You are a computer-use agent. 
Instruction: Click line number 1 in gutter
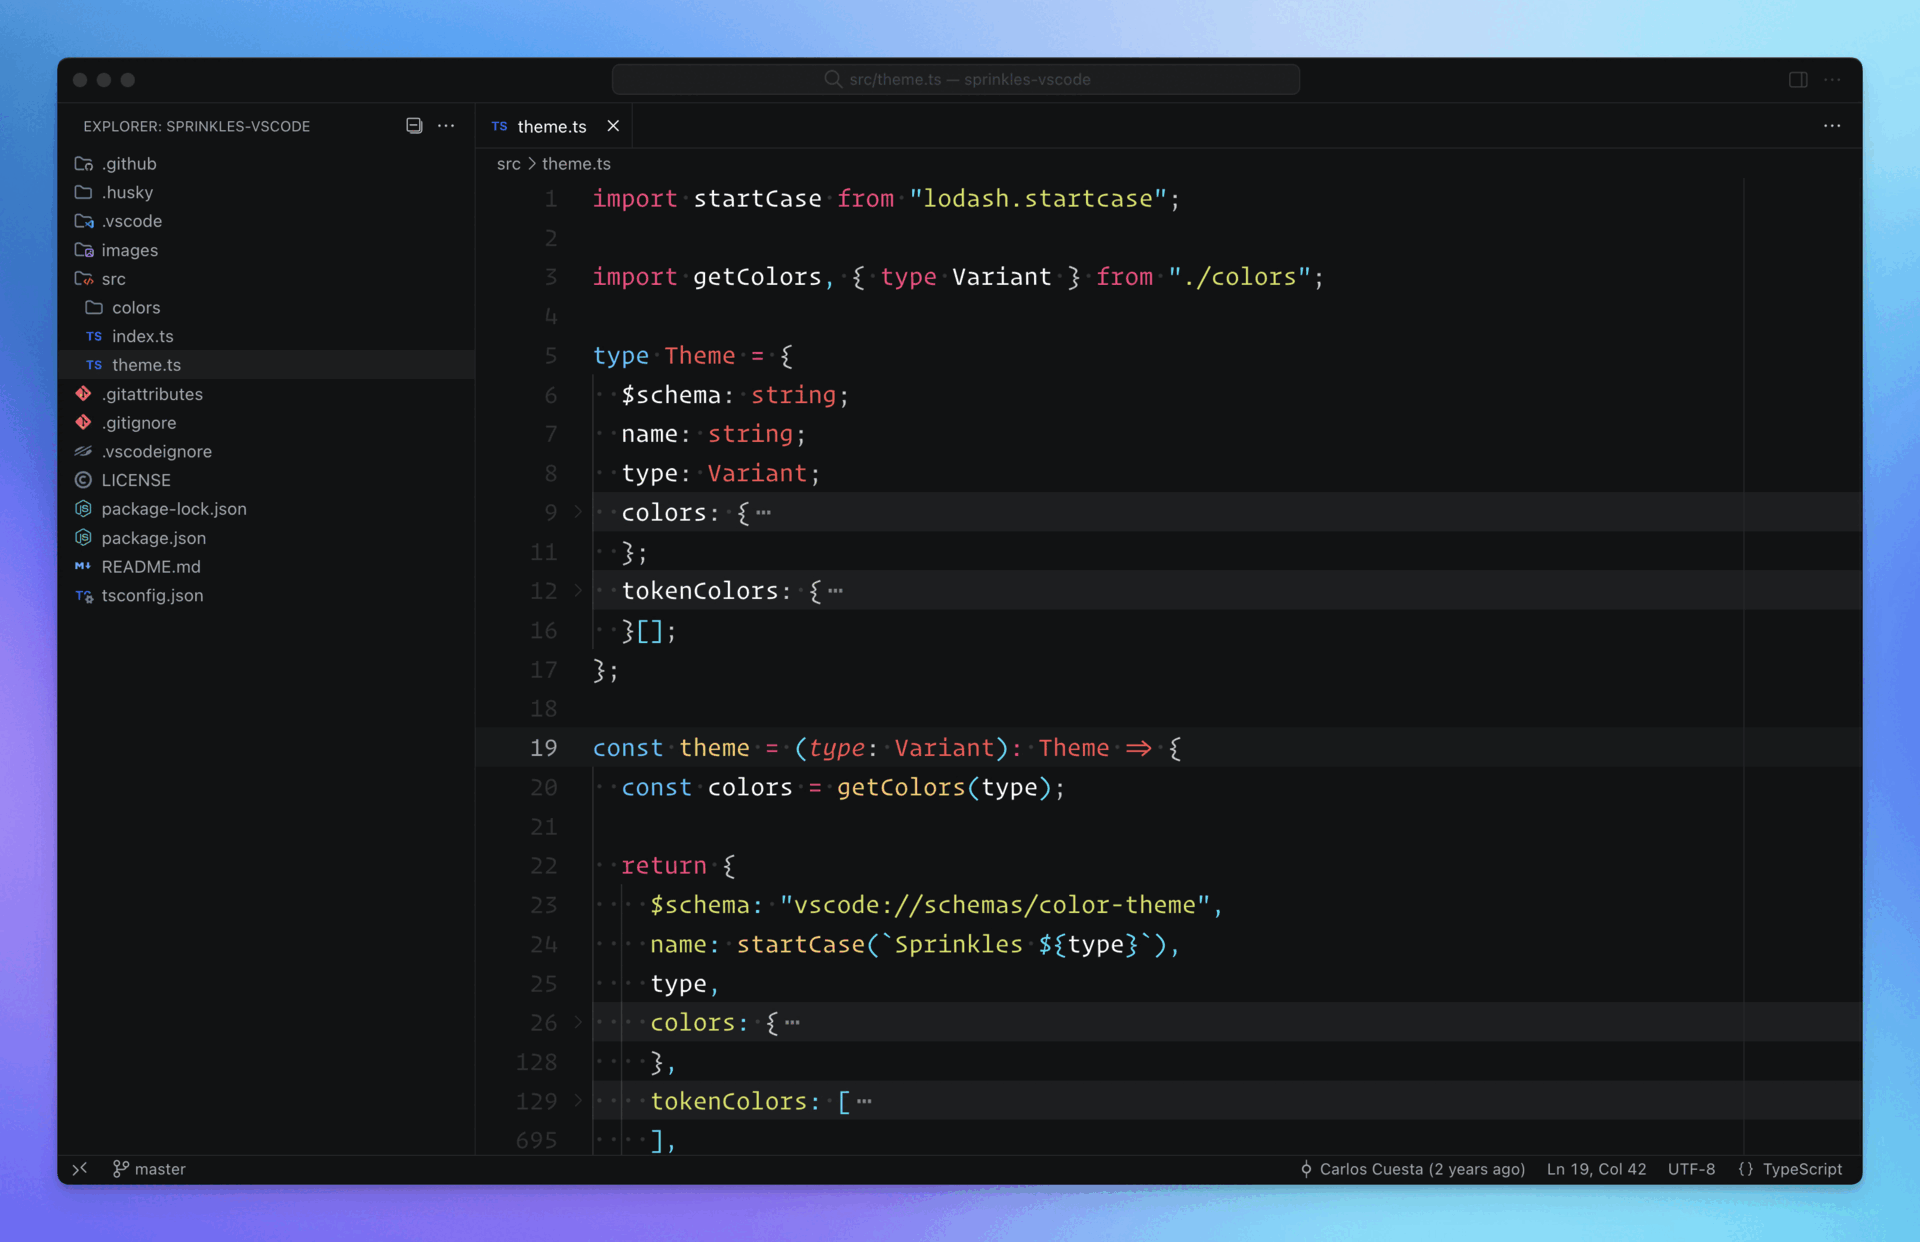coord(551,199)
